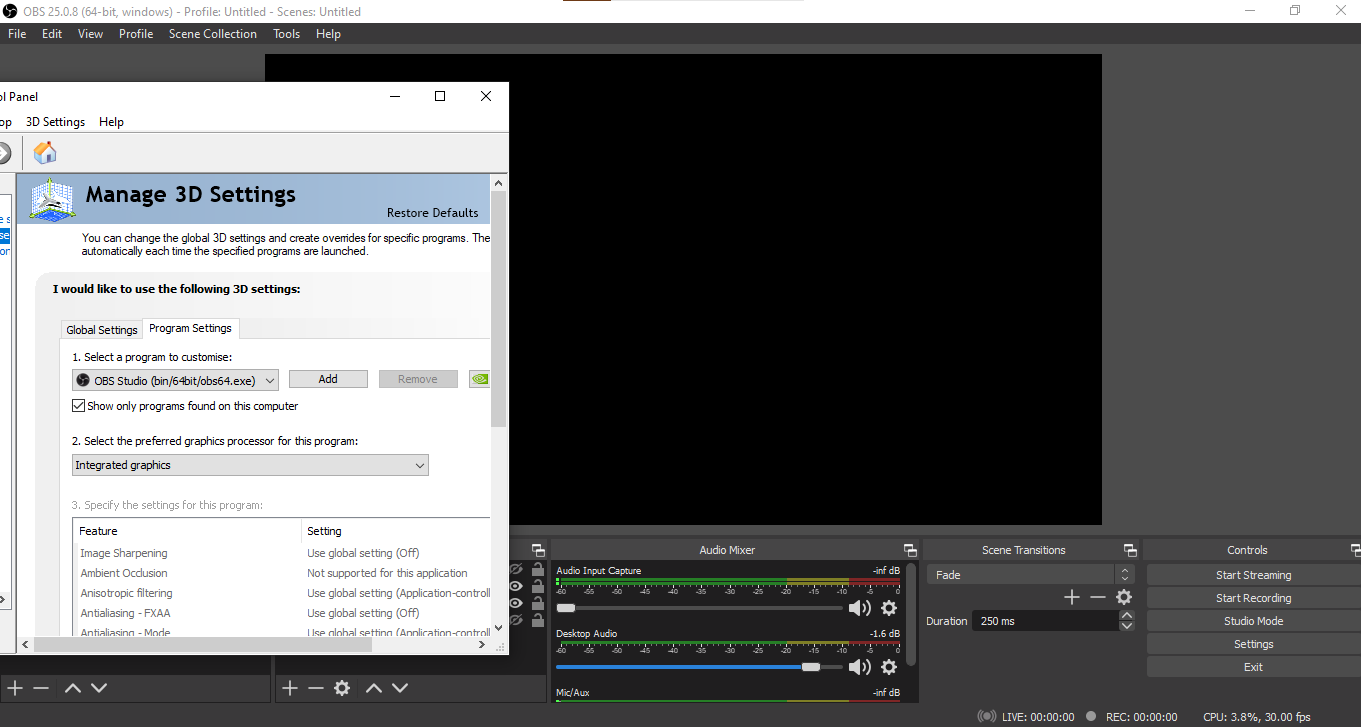Click the Desktop Audio volume slider handle

tap(811, 666)
